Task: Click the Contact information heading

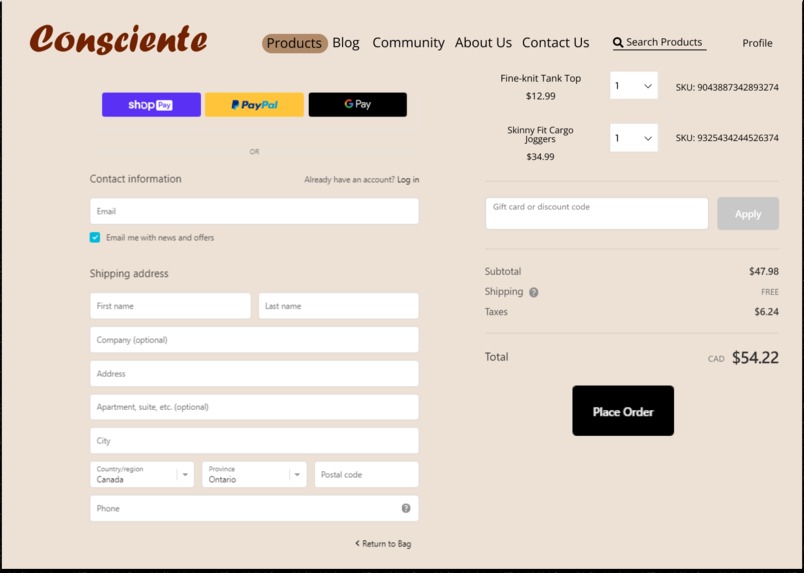Action: tap(135, 179)
